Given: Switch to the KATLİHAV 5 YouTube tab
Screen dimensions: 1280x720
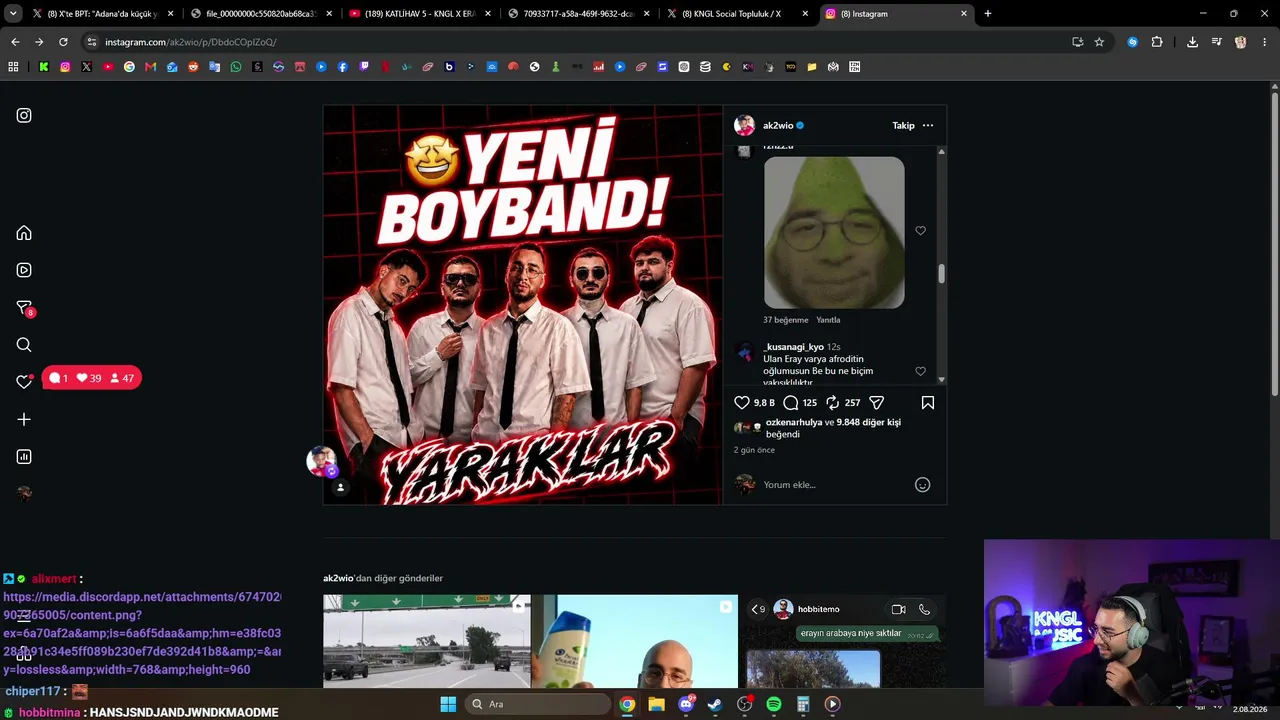Looking at the screenshot, I should 420,14.
